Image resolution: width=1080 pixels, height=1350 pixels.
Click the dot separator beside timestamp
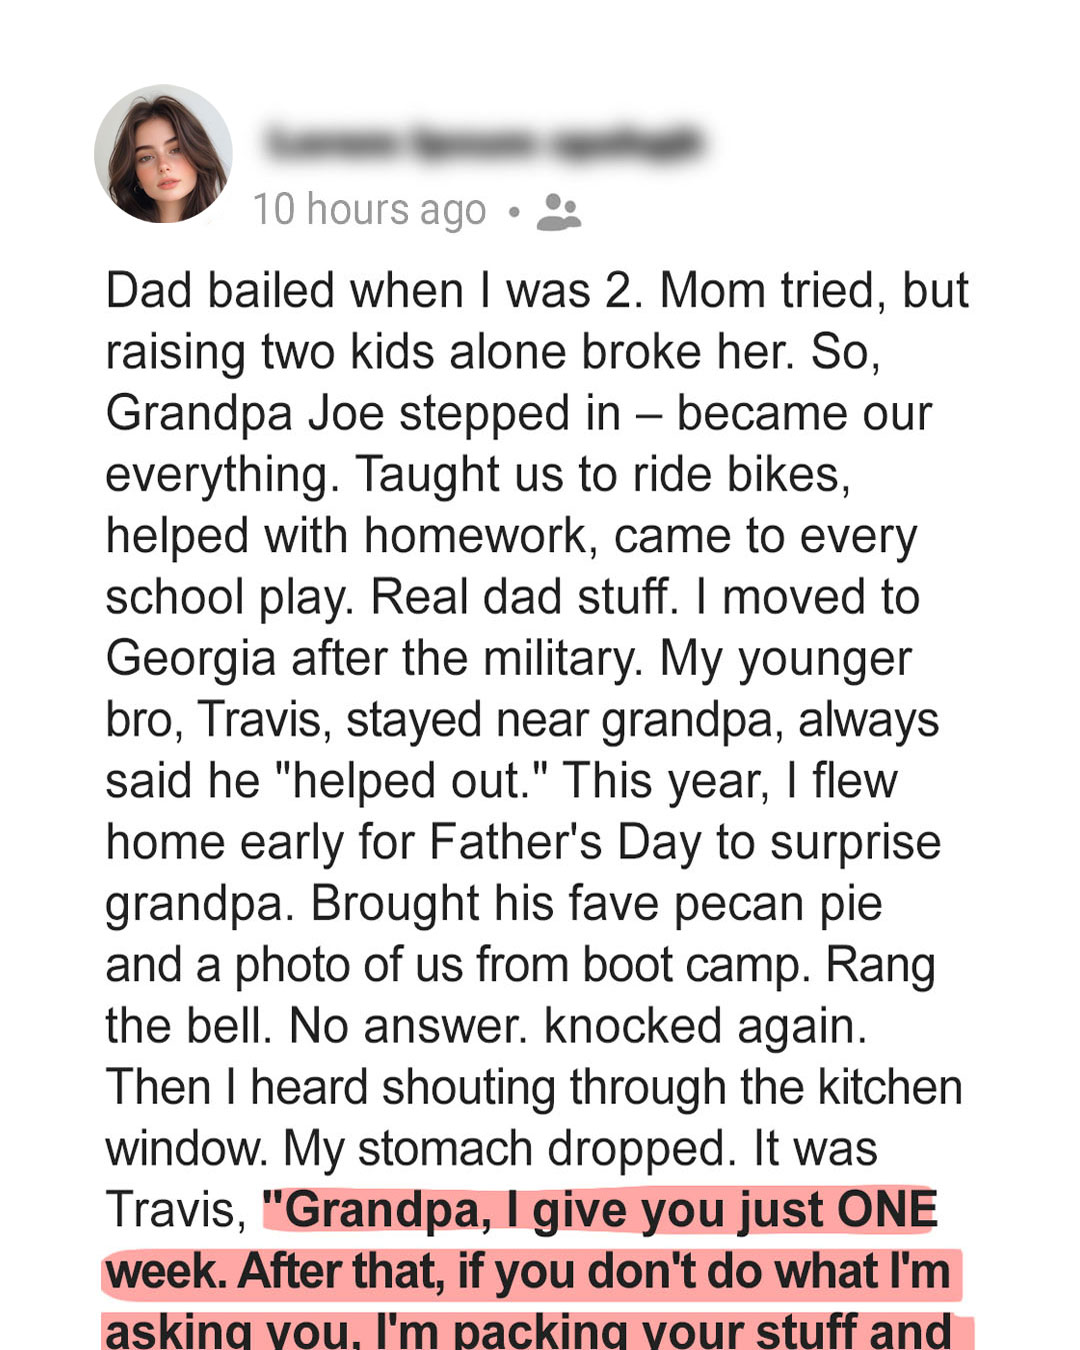513,212
